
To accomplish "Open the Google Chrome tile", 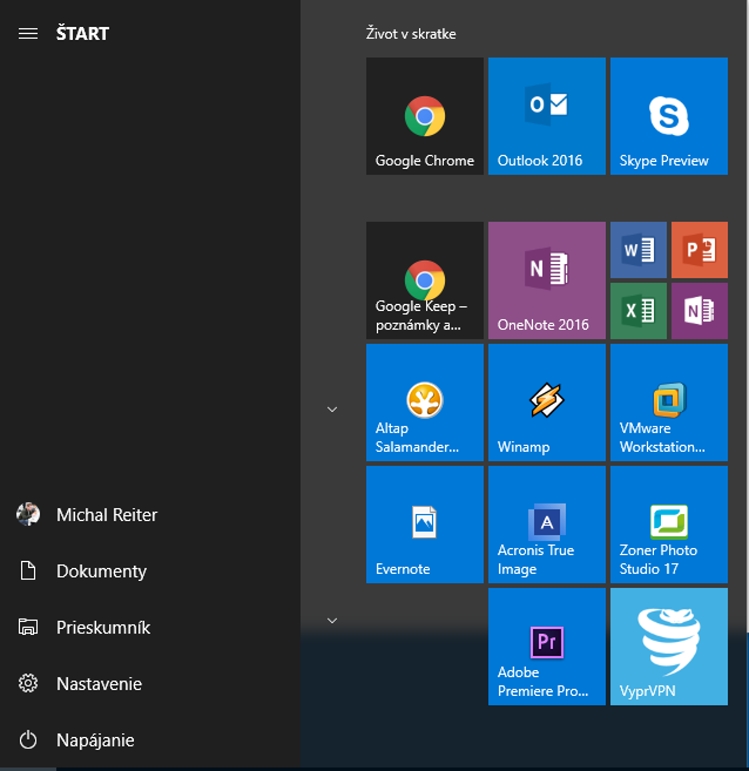I will tap(424, 116).
